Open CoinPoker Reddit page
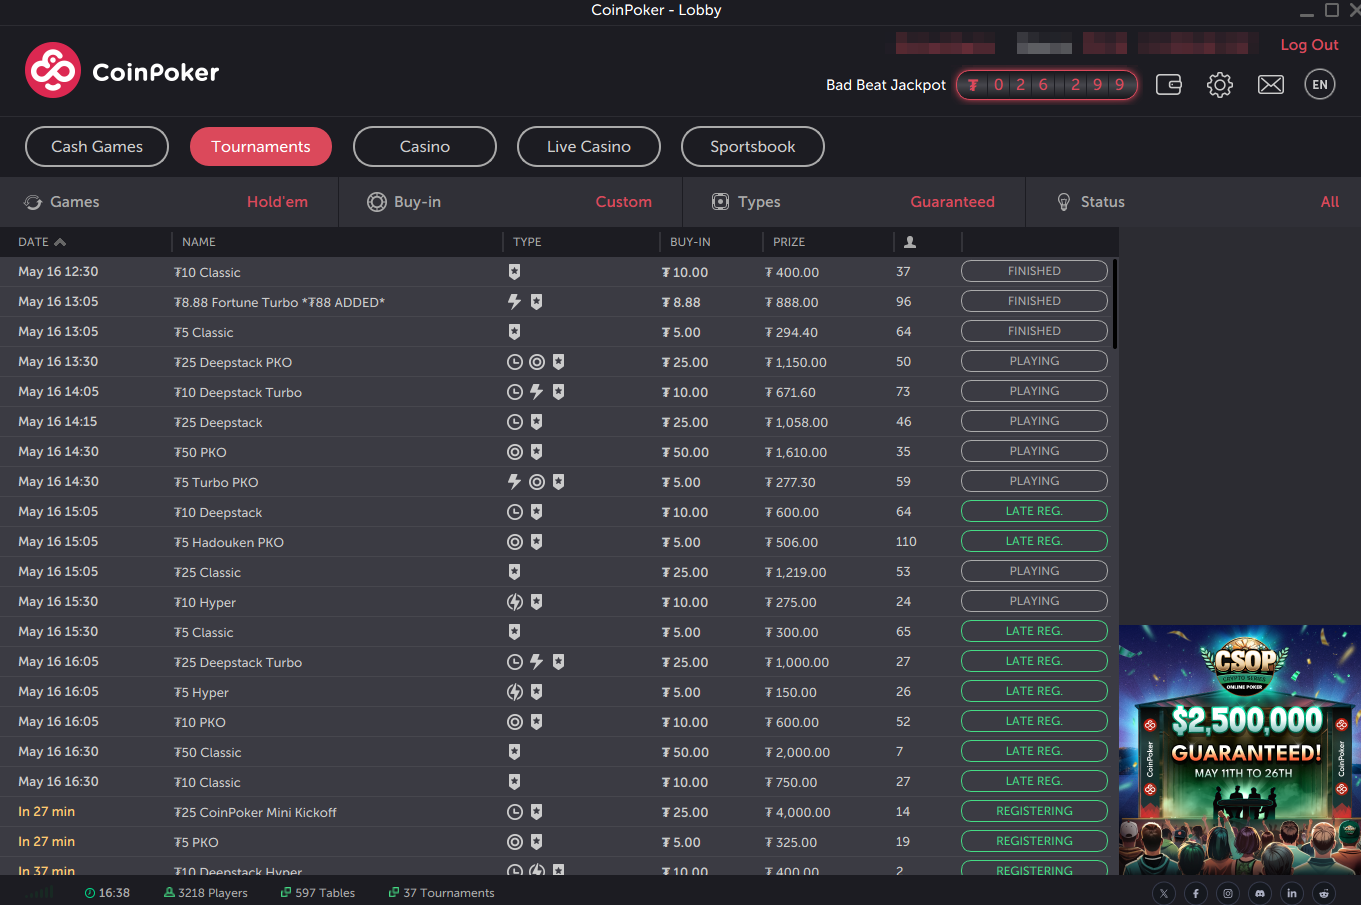The image size is (1361, 905). (1324, 893)
